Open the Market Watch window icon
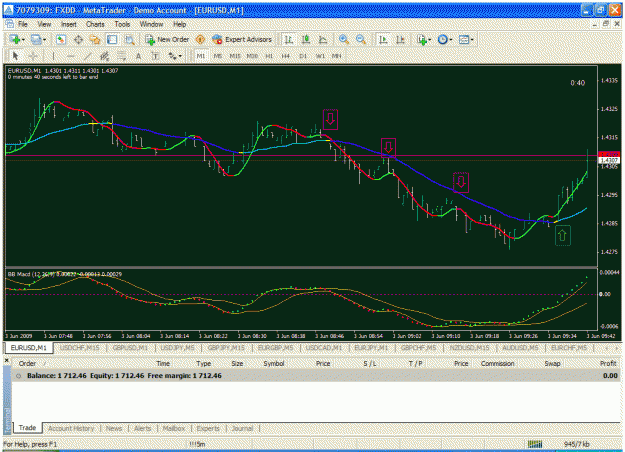 coord(61,39)
